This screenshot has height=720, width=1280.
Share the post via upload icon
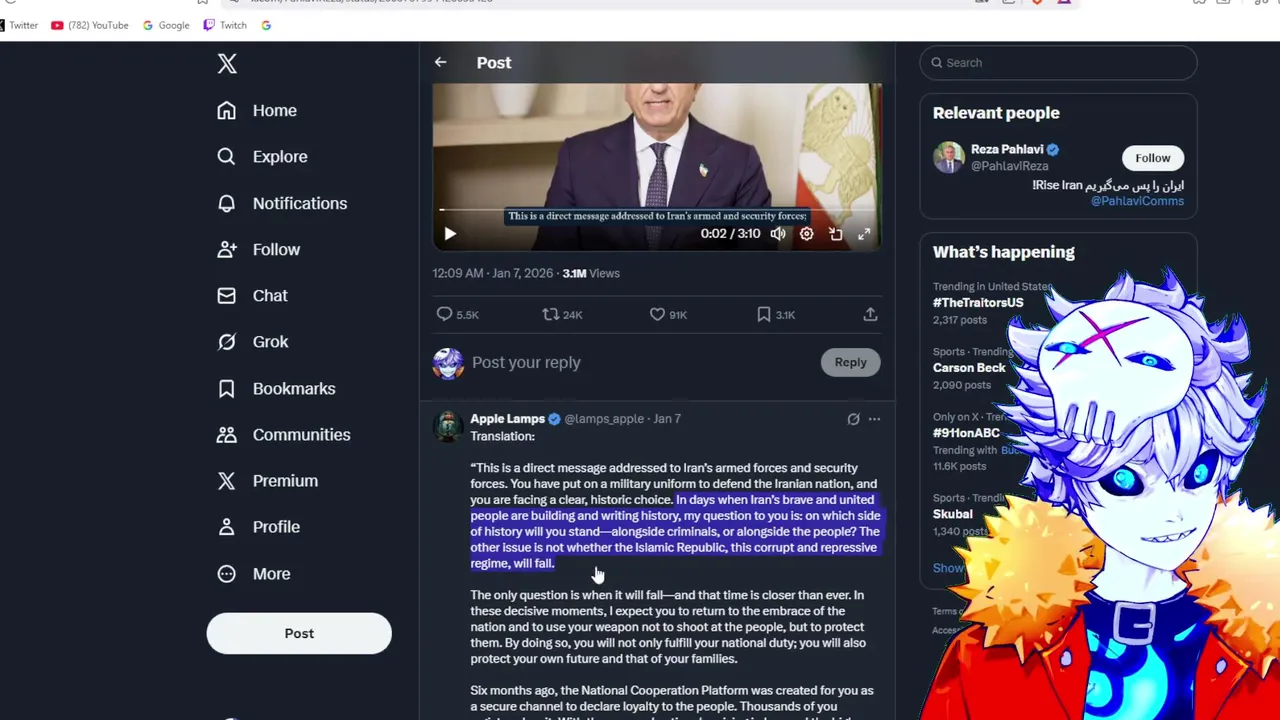[870, 314]
